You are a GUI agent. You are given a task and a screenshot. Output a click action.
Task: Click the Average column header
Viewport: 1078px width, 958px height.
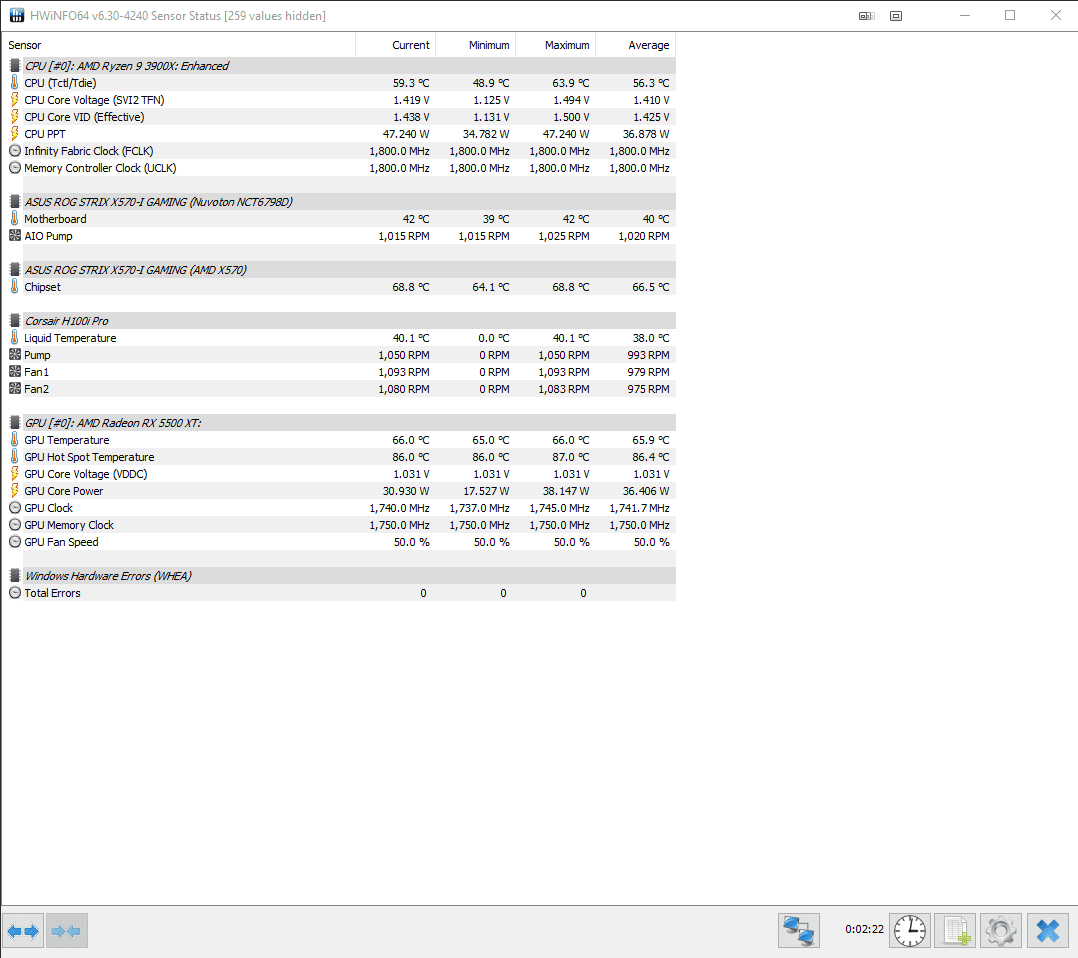pos(635,45)
